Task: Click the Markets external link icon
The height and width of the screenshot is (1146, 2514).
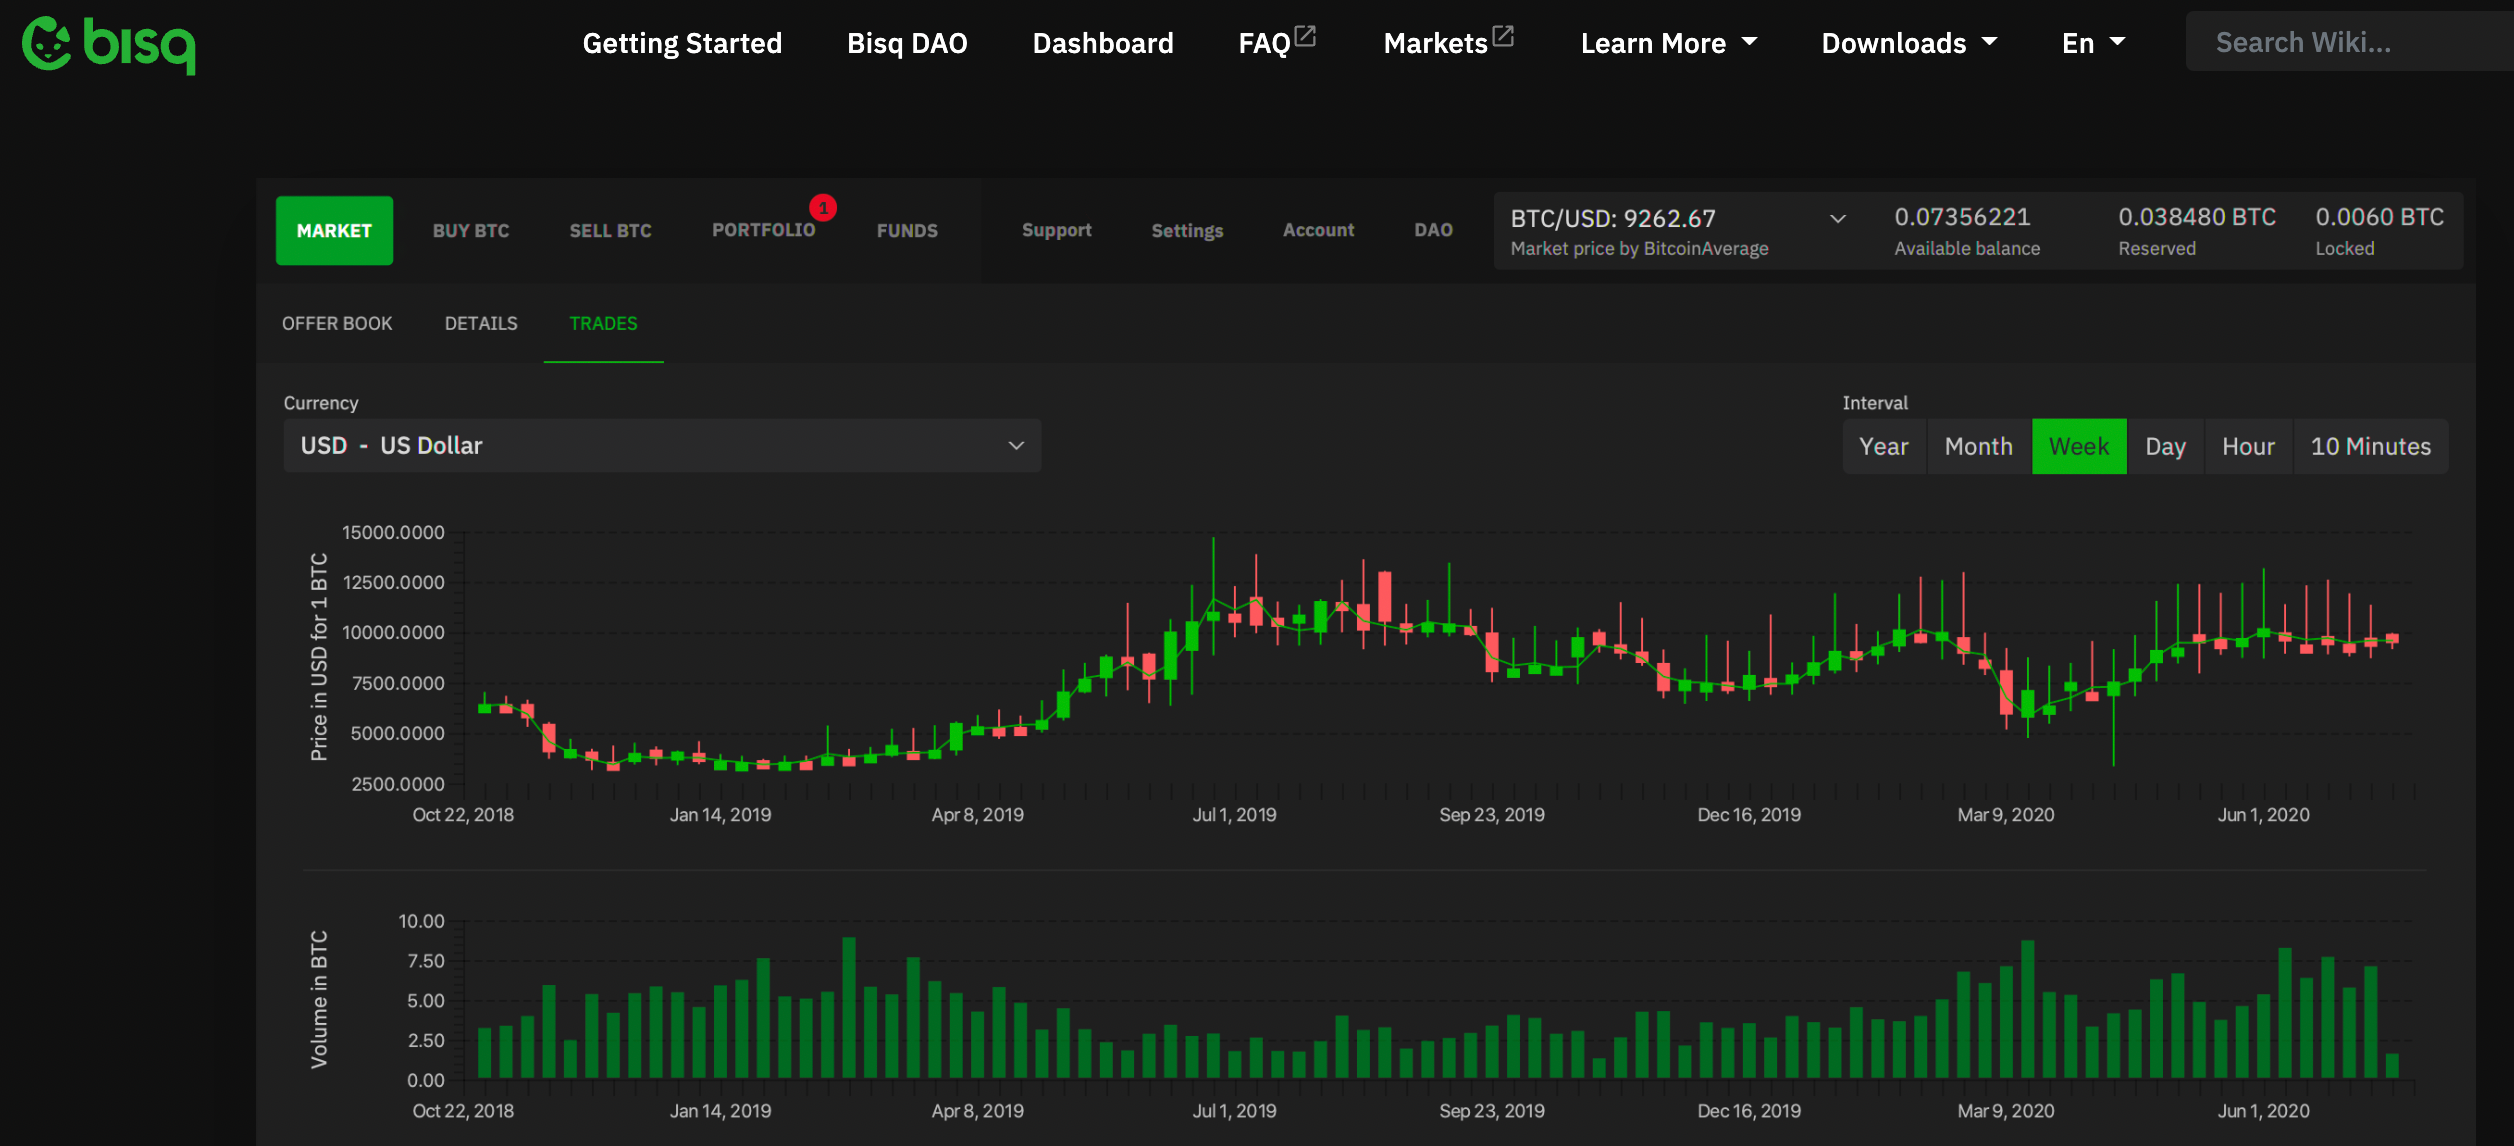Action: point(1503,36)
